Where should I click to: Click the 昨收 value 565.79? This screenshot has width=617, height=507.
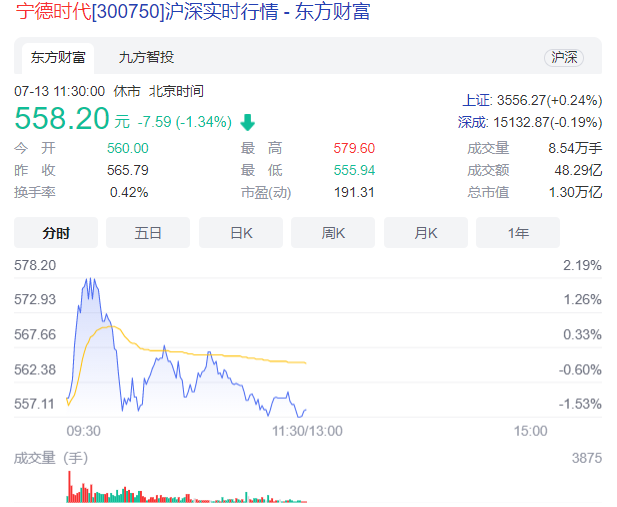pos(128,170)
